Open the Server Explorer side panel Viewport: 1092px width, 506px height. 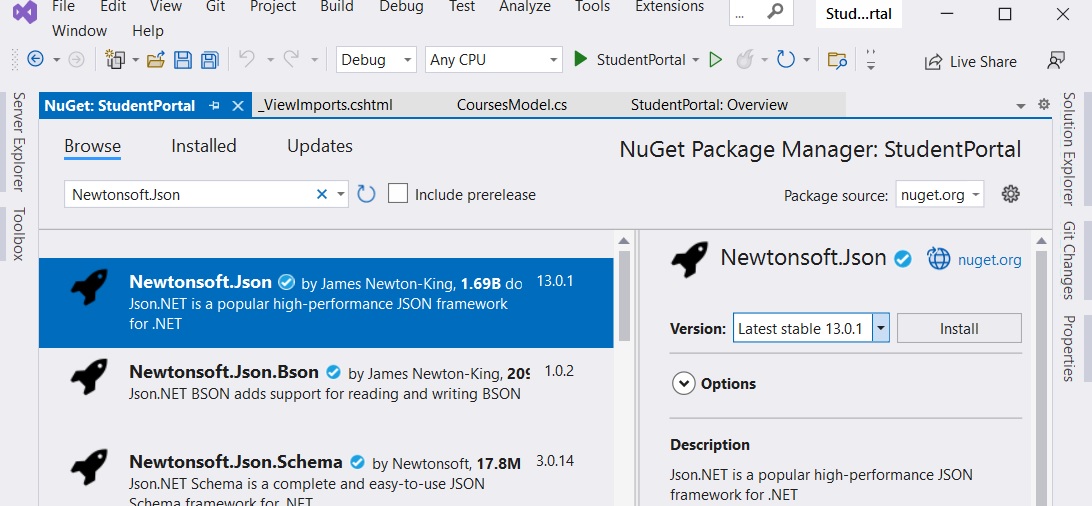pos(19,141)
